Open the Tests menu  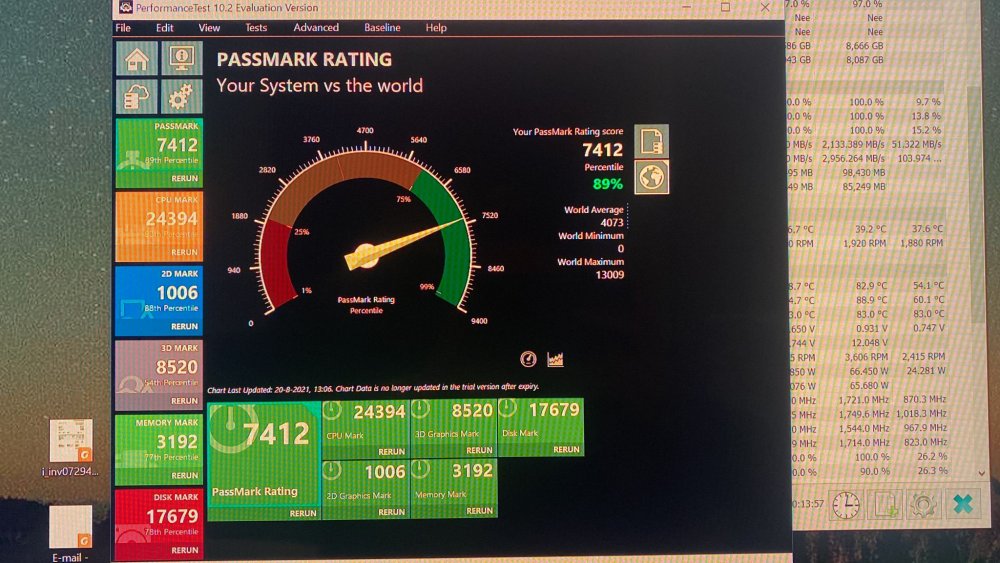tap(256, 27)
